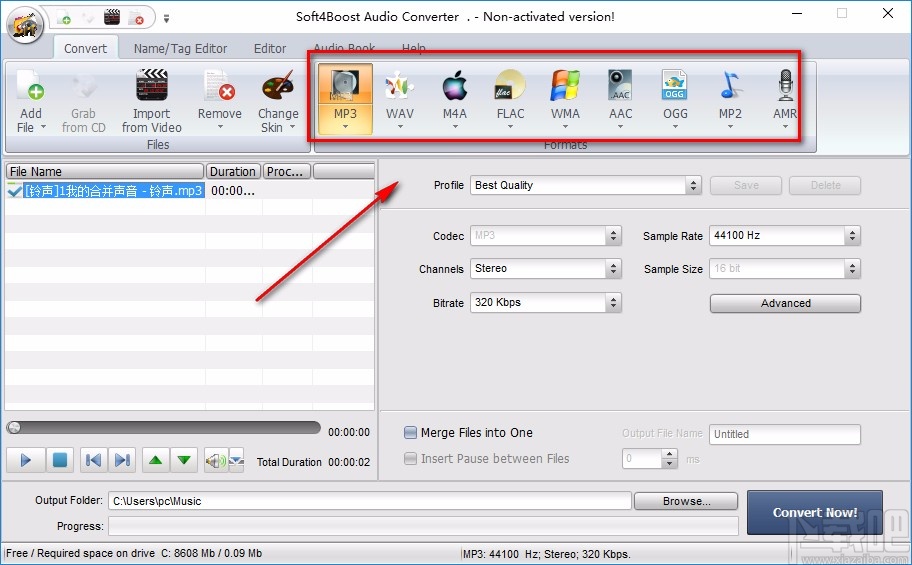The width and height of the screenshot is (912, 565).
Task: Select the FLAC format icon
Action: click(x=510, y=90)
